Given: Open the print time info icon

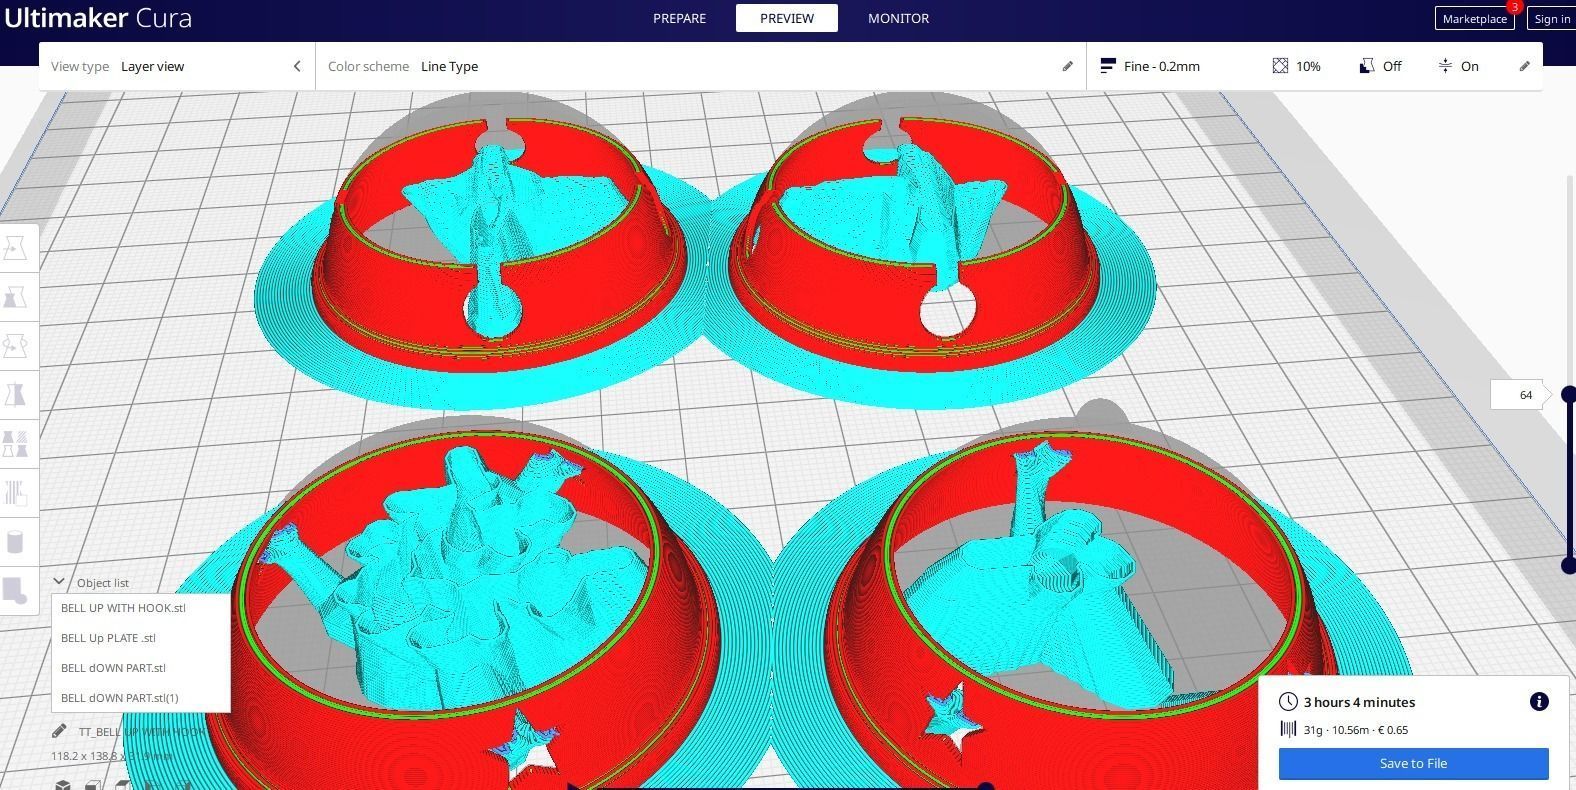Looking at the screenshot, I should [1539, 702].
